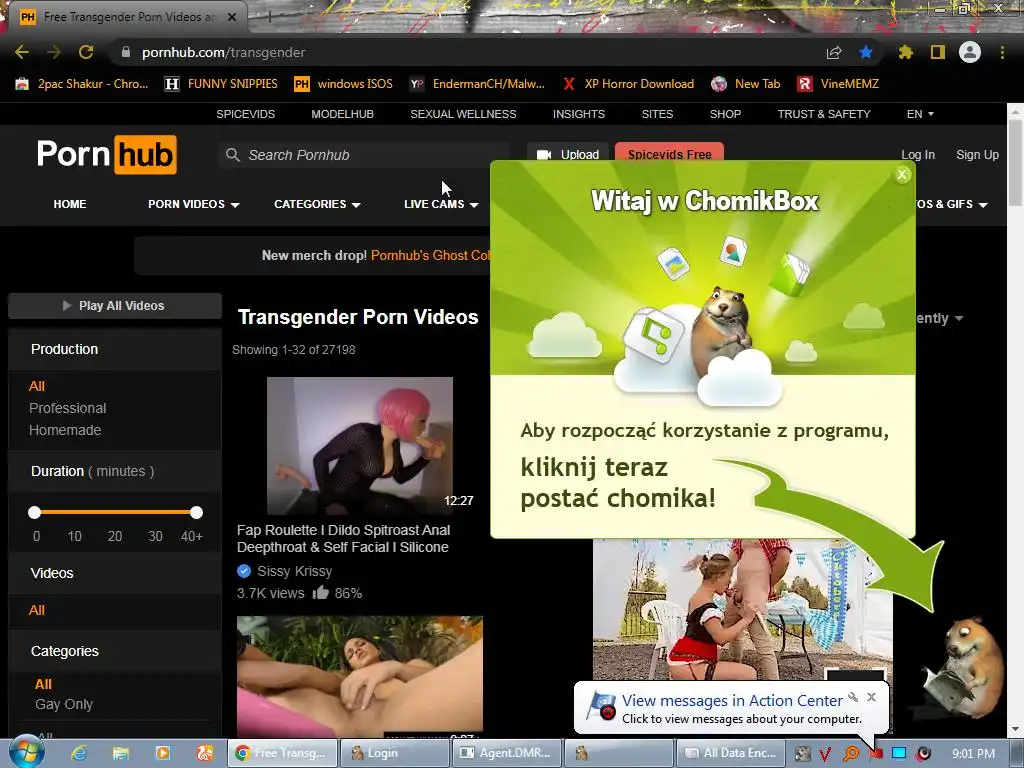Open UC Browser icon in the taskbar
The image size is (1024, 768).
(x=204, y=753)
